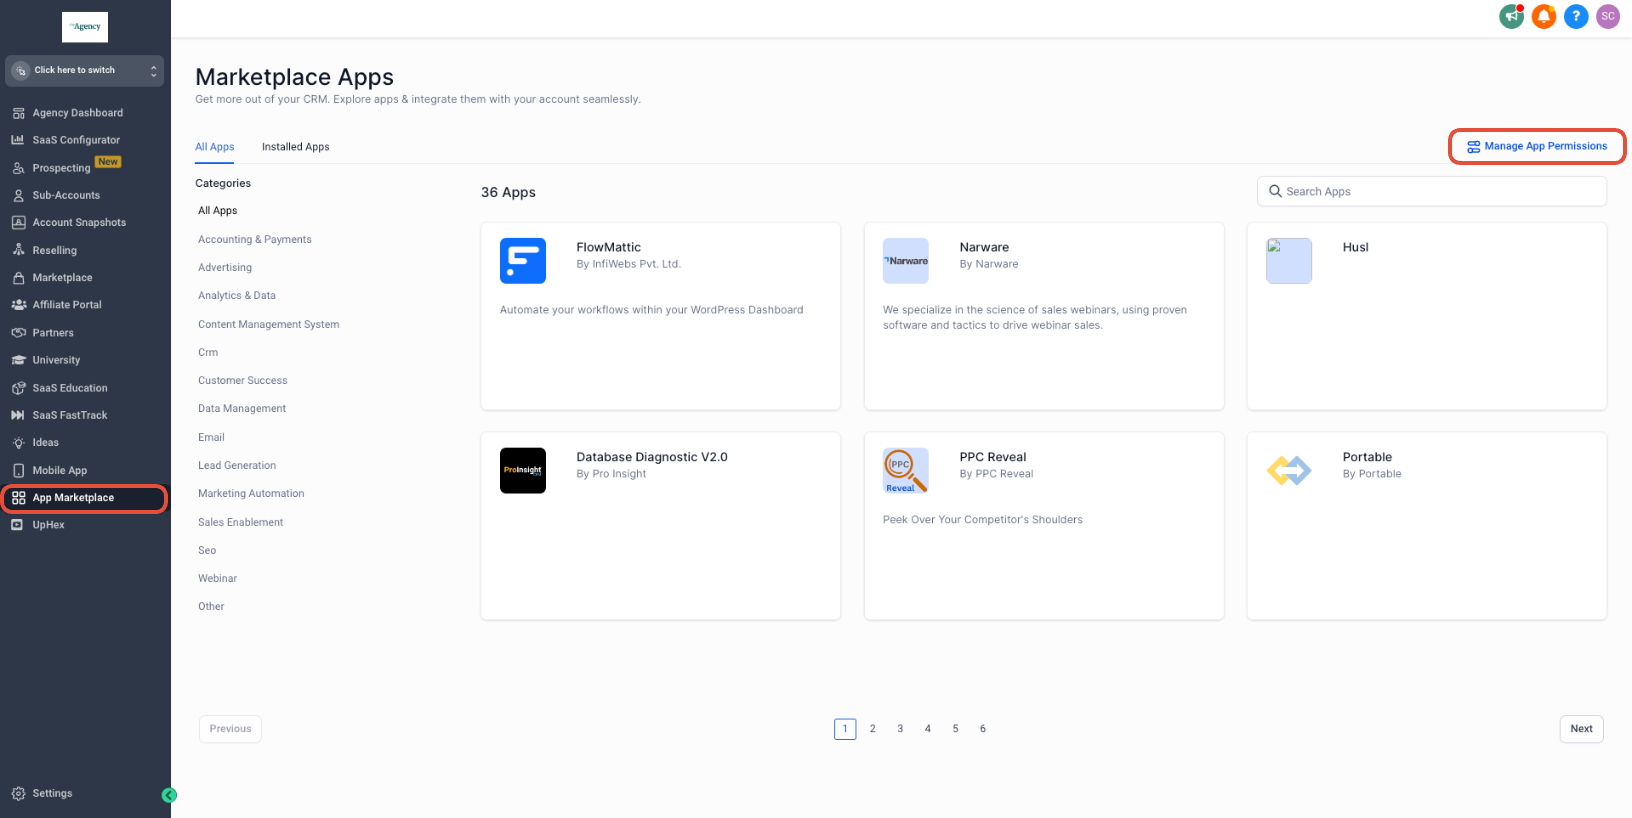Viewport: 1632px width, 818px height.
Task: Go to page 4
Action: tap(928, 729)
